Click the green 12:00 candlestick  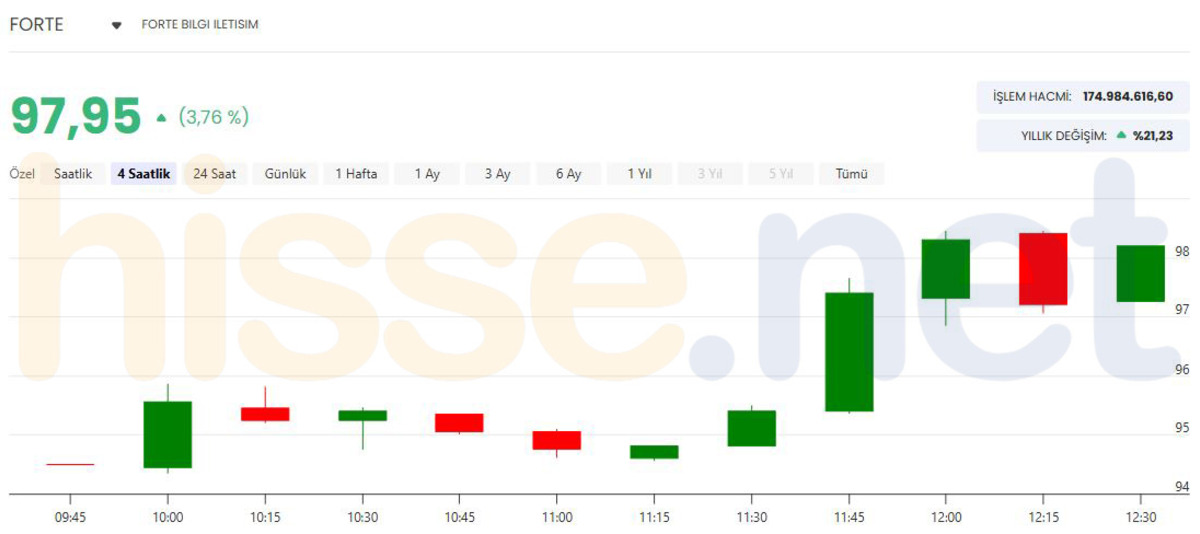pyautogui.click(x=946, y=269)
